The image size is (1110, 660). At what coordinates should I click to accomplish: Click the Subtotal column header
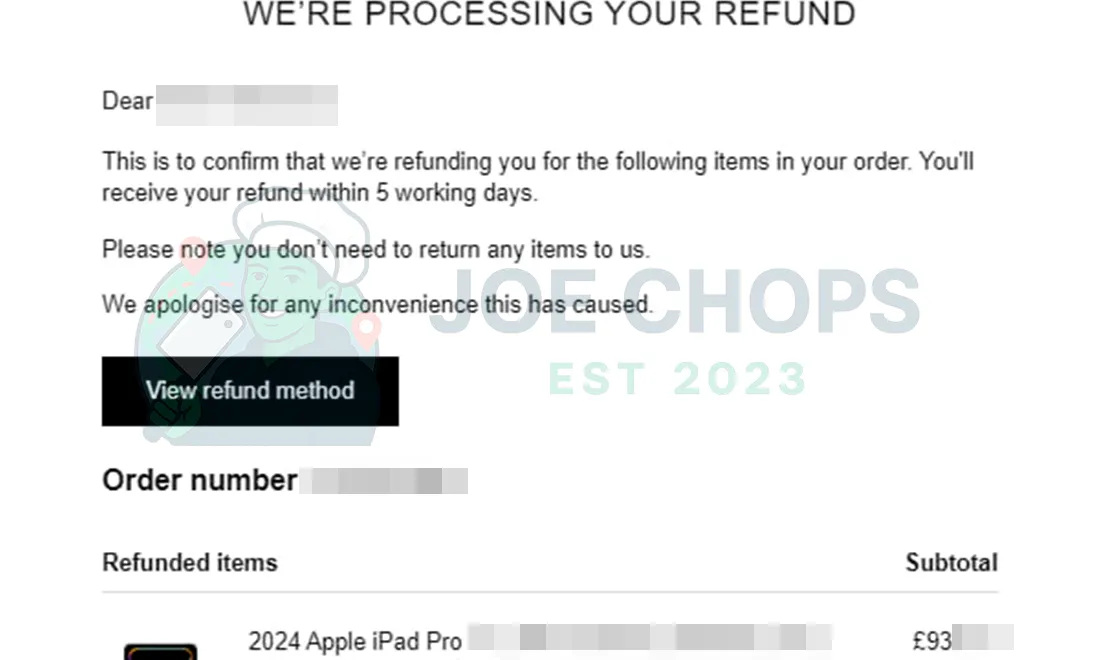[951, 562]
